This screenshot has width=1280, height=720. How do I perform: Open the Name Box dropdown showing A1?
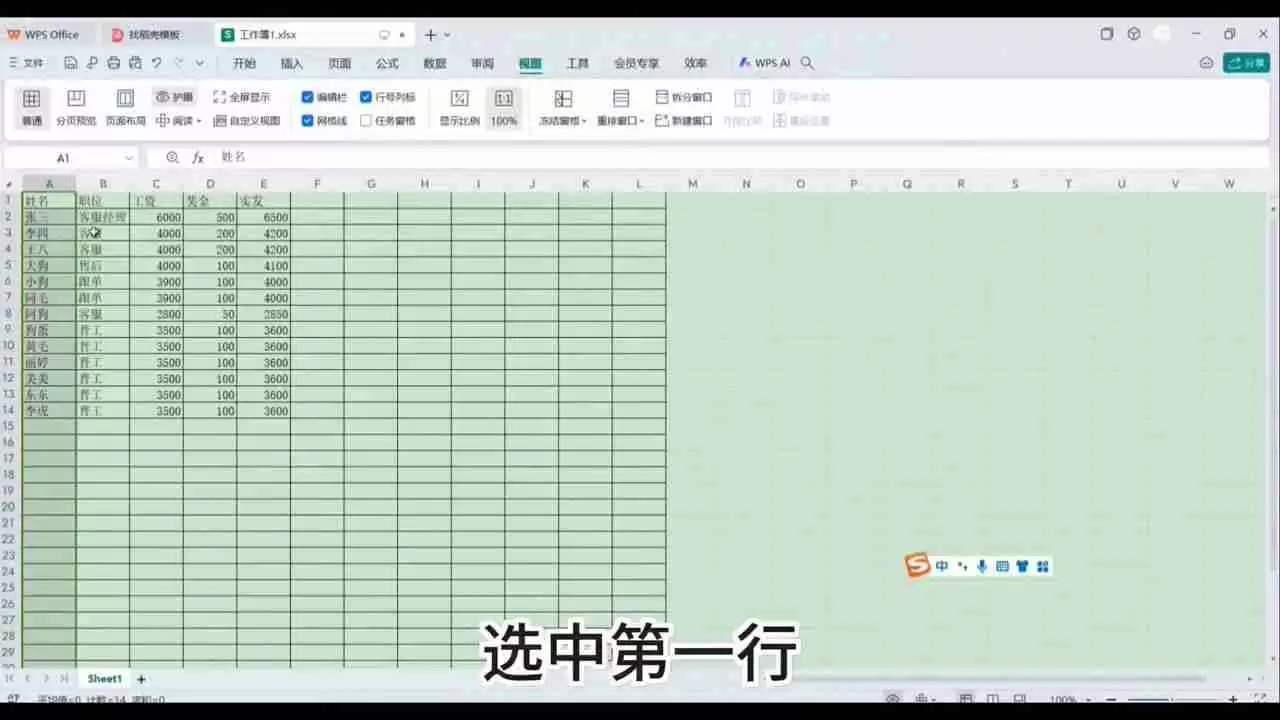pos(129,157)
